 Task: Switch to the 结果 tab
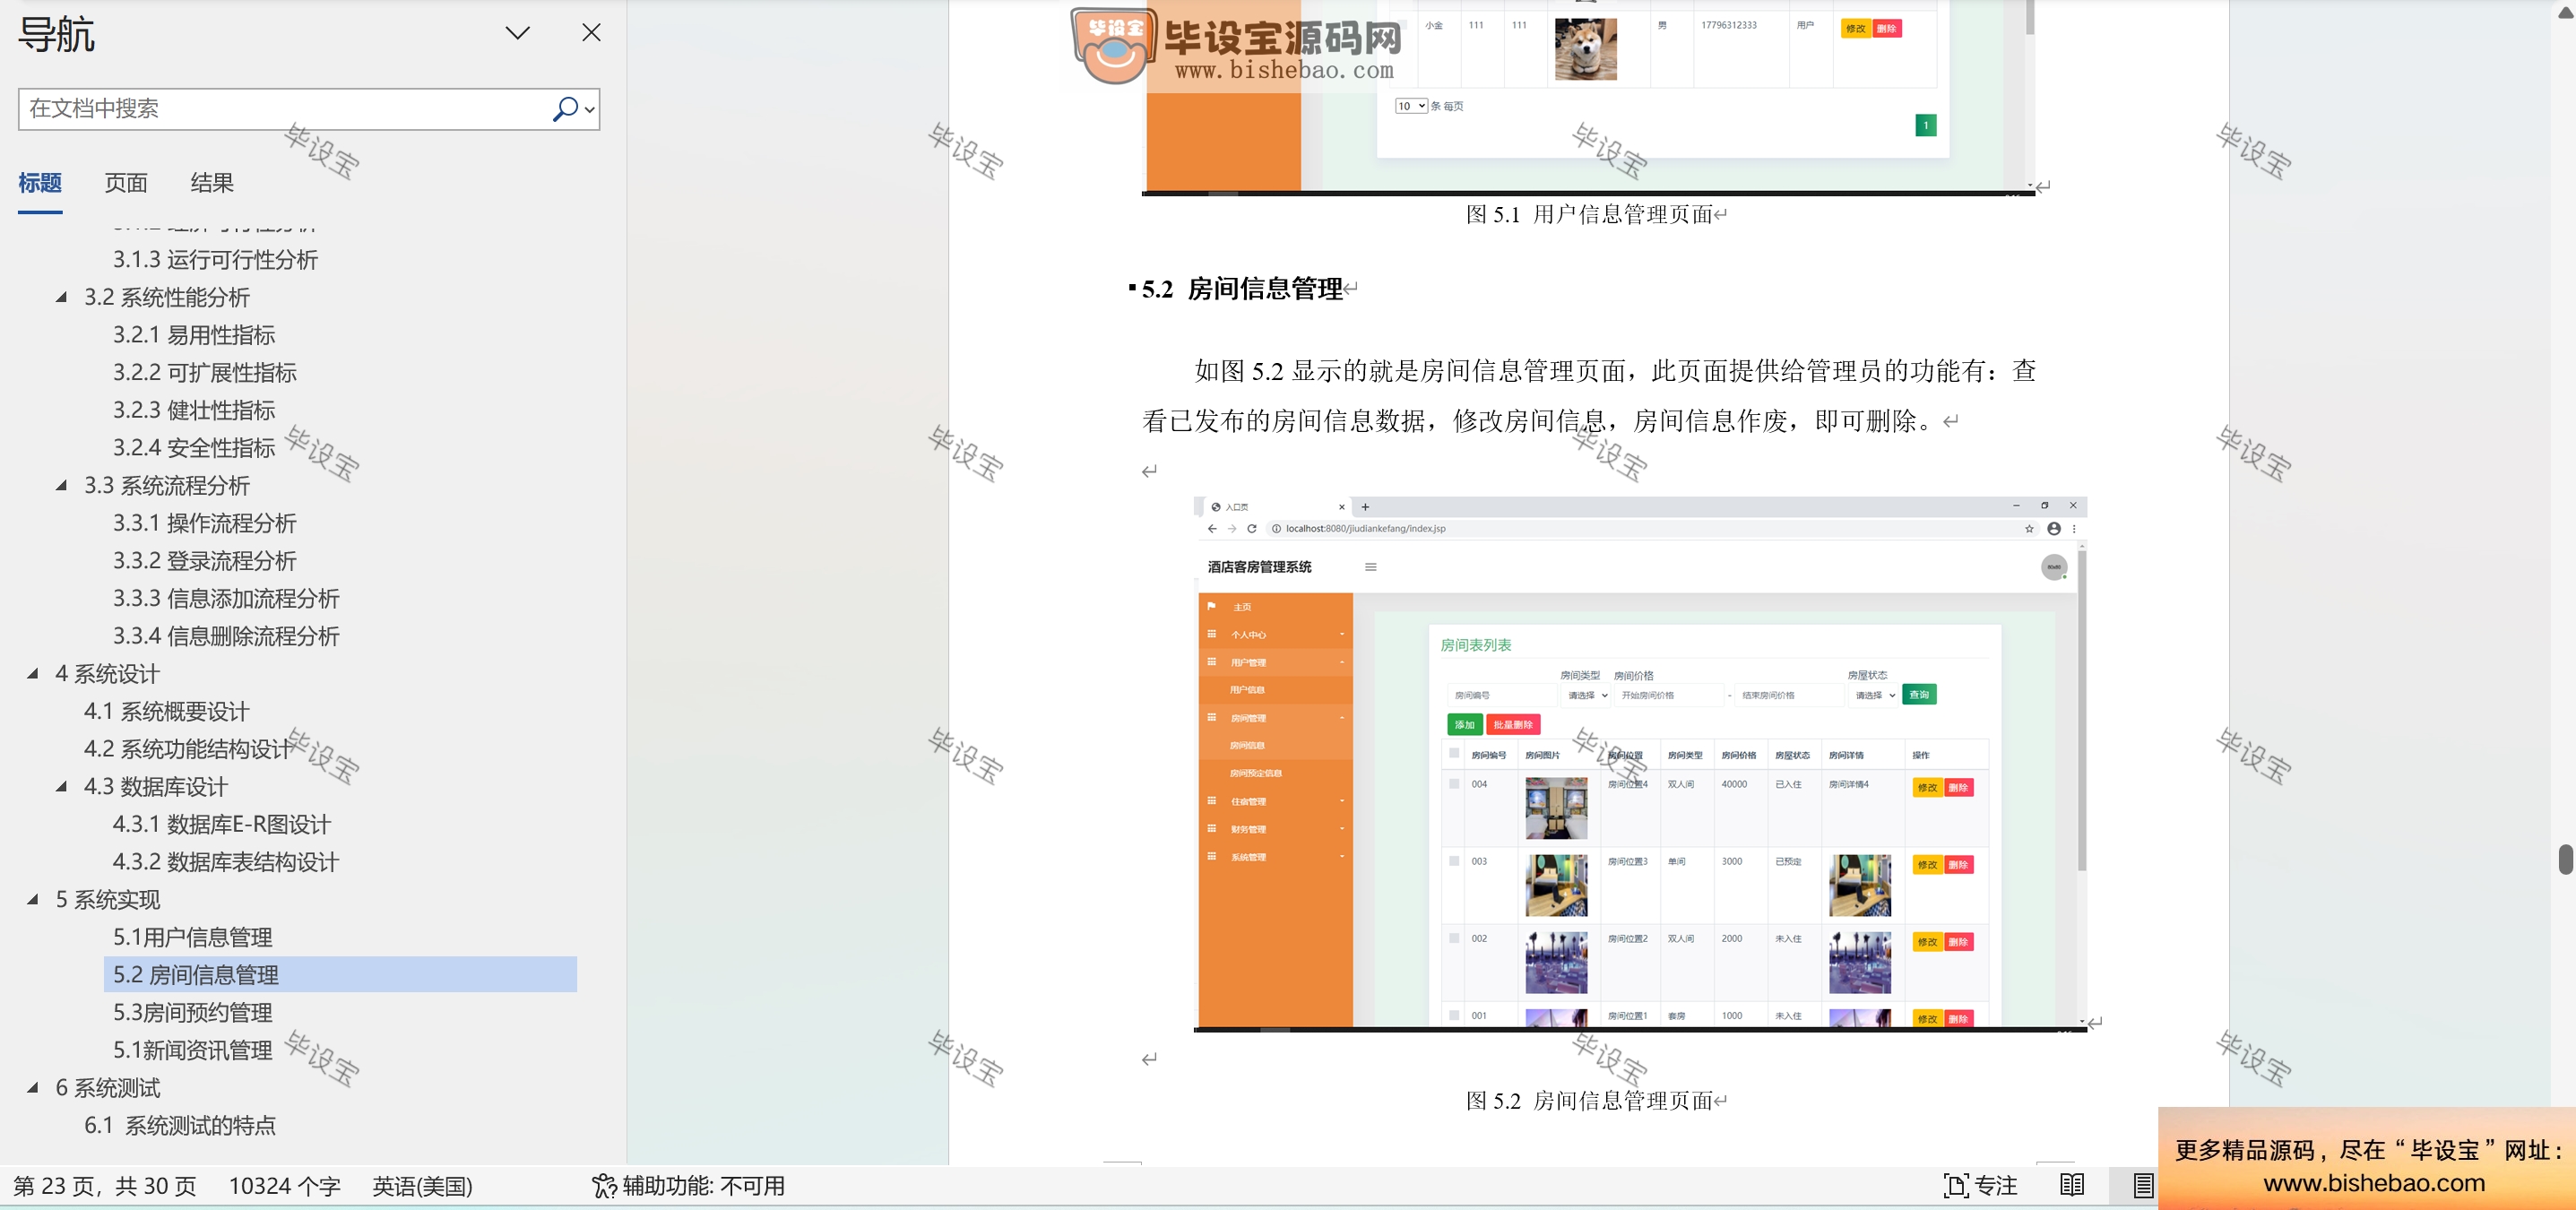[x=212, y=183]
